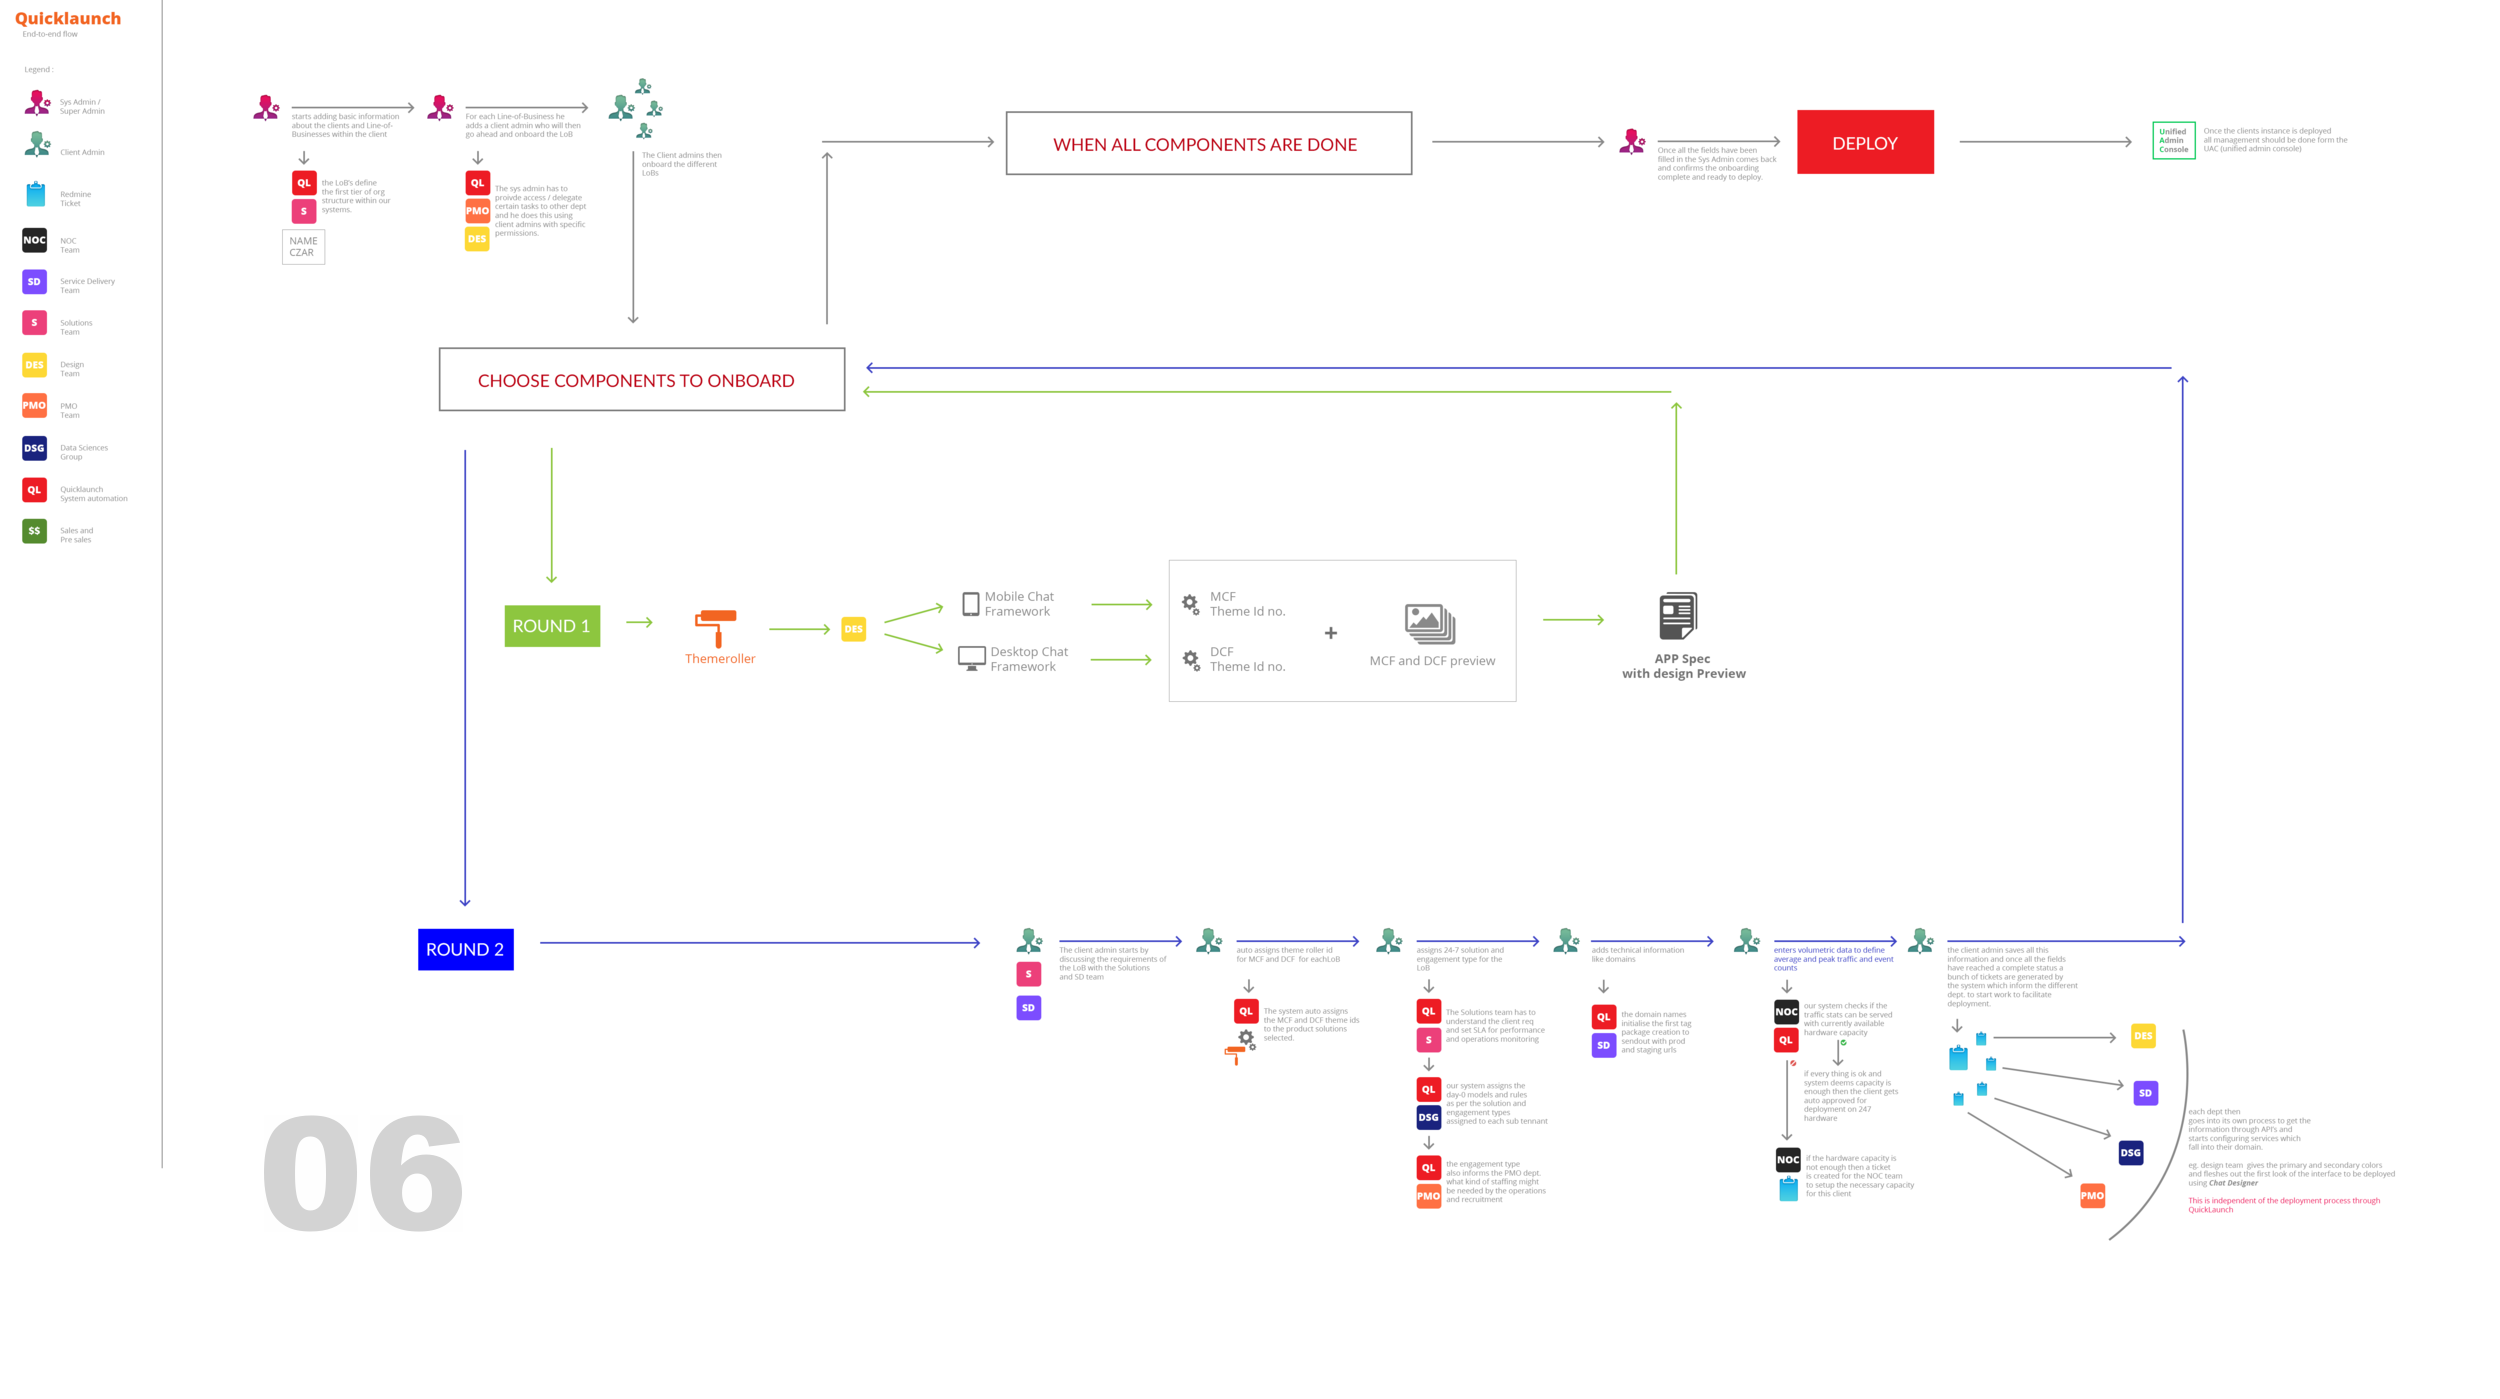Image resolution: width=2500 pixels, height=1399 pixels.
Task: Click the group of client admins onboarding LoBs
Action: 636,108
